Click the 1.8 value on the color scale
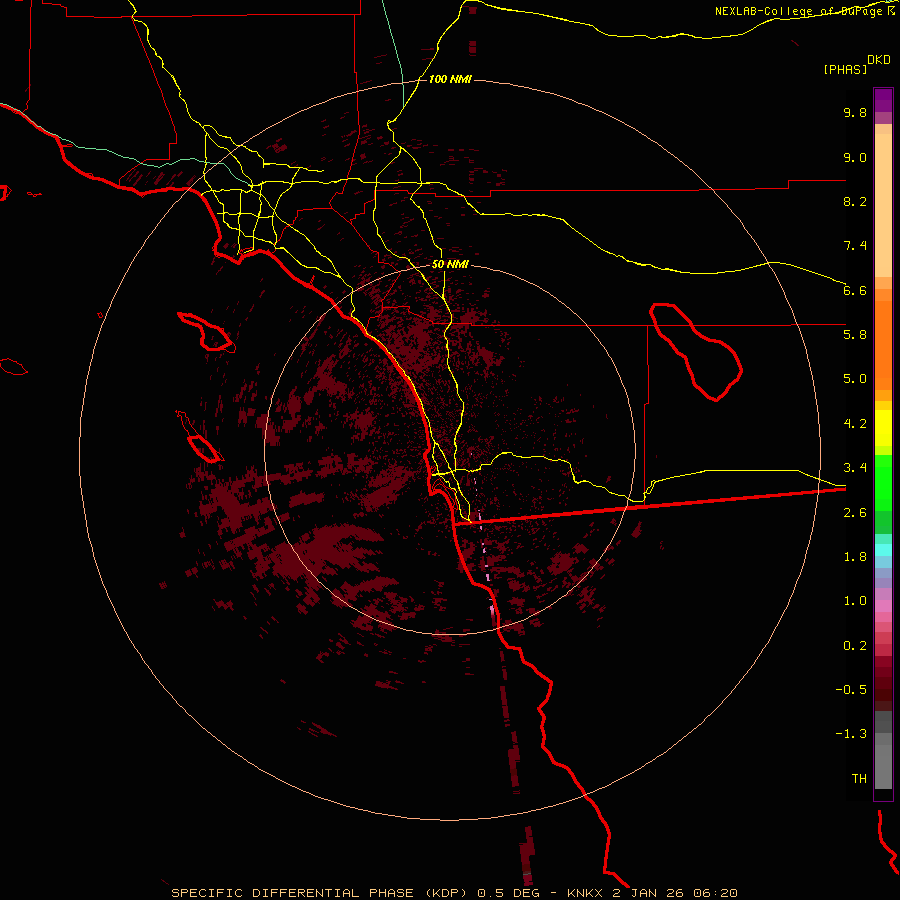The image size is (900, 900). tap(855, 557)
